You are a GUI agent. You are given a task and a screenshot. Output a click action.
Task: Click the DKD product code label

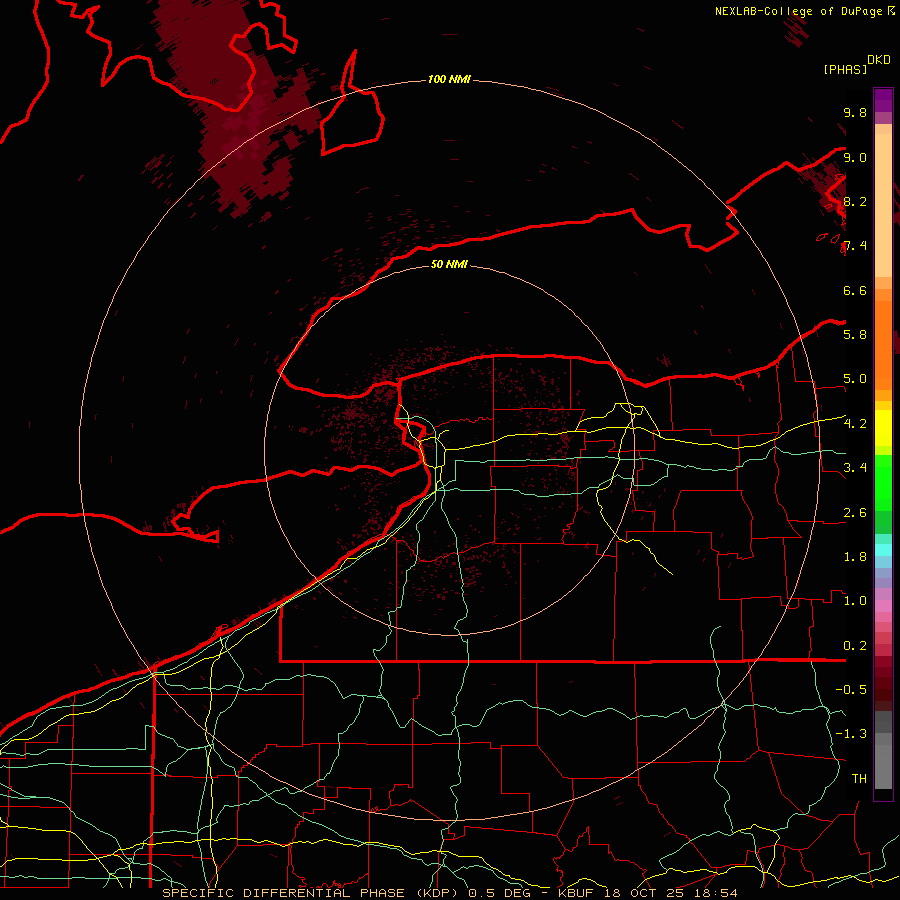coord(879,59)
